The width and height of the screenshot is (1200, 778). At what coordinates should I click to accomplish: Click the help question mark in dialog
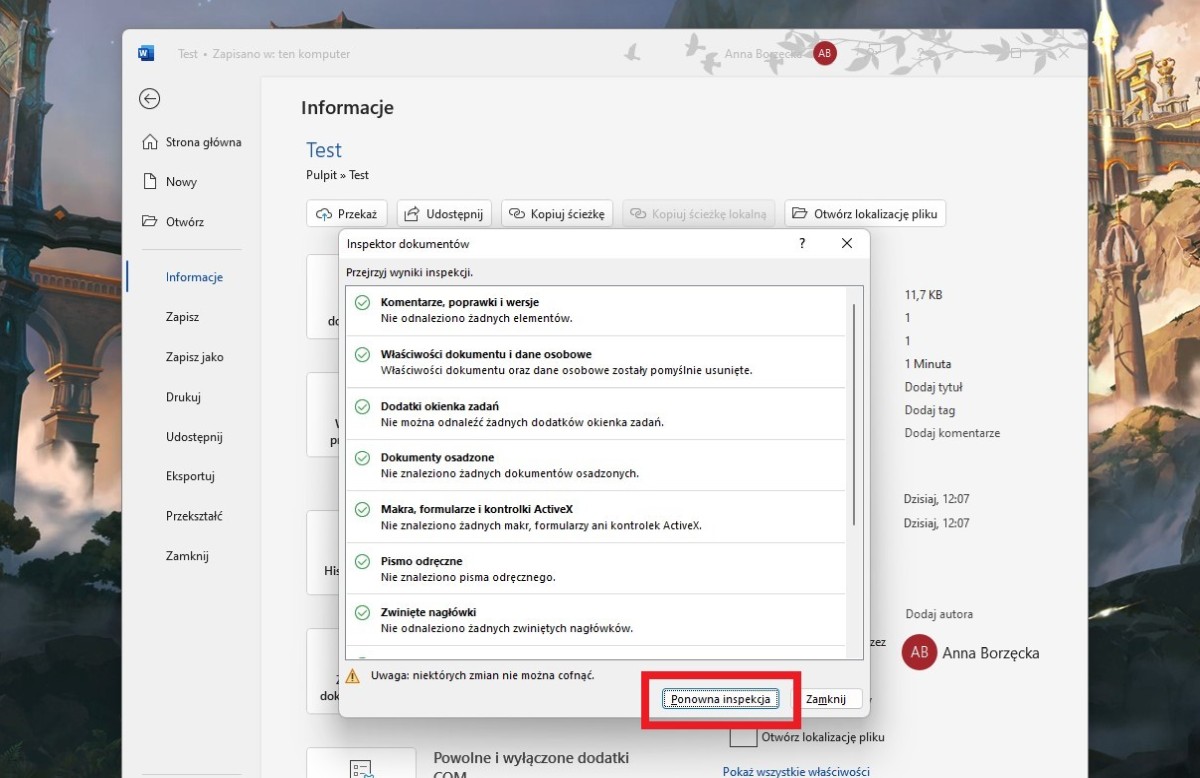pyautogui.click(x=802, y=243)
